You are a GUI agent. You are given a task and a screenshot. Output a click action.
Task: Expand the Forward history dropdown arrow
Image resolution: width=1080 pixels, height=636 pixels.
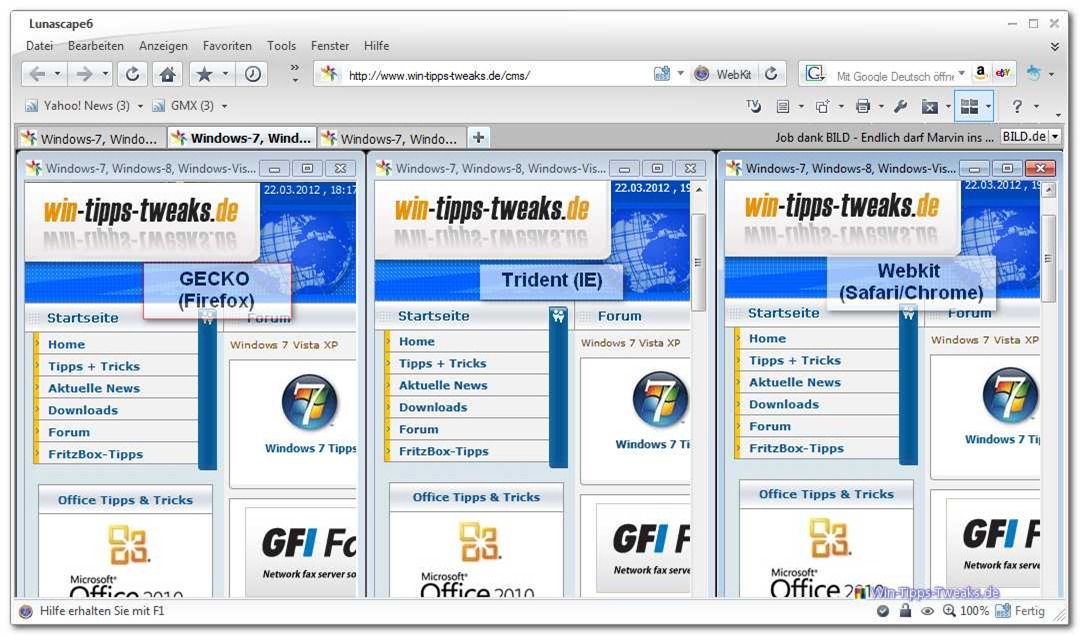click(x=105, y=74)
